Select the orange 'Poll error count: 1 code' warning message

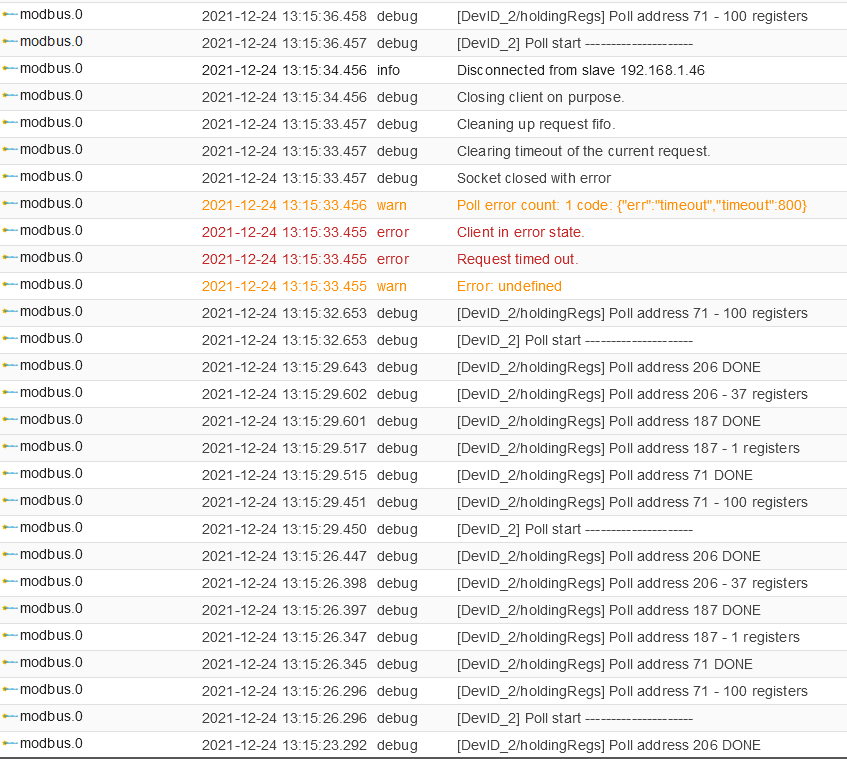pos(632,205)
